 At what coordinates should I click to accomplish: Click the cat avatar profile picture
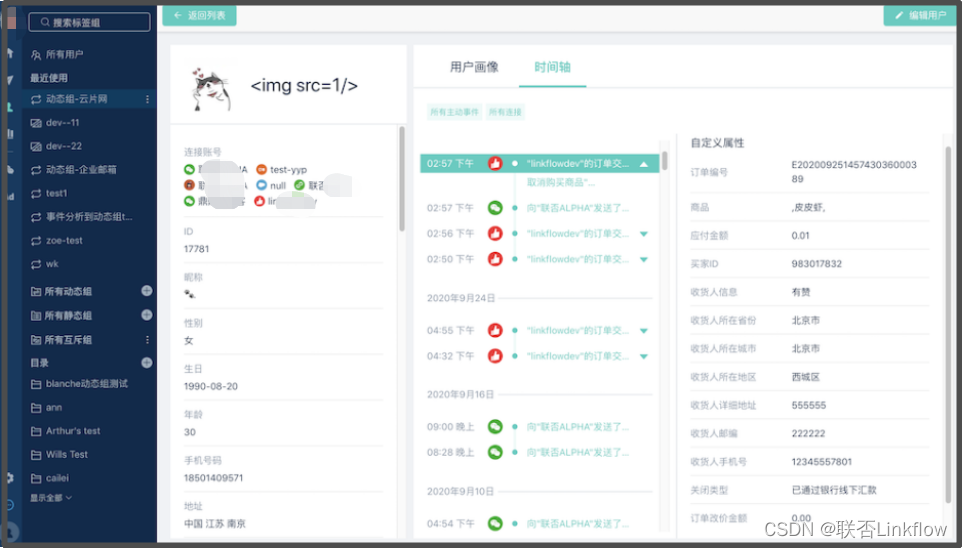coord(211,89)
